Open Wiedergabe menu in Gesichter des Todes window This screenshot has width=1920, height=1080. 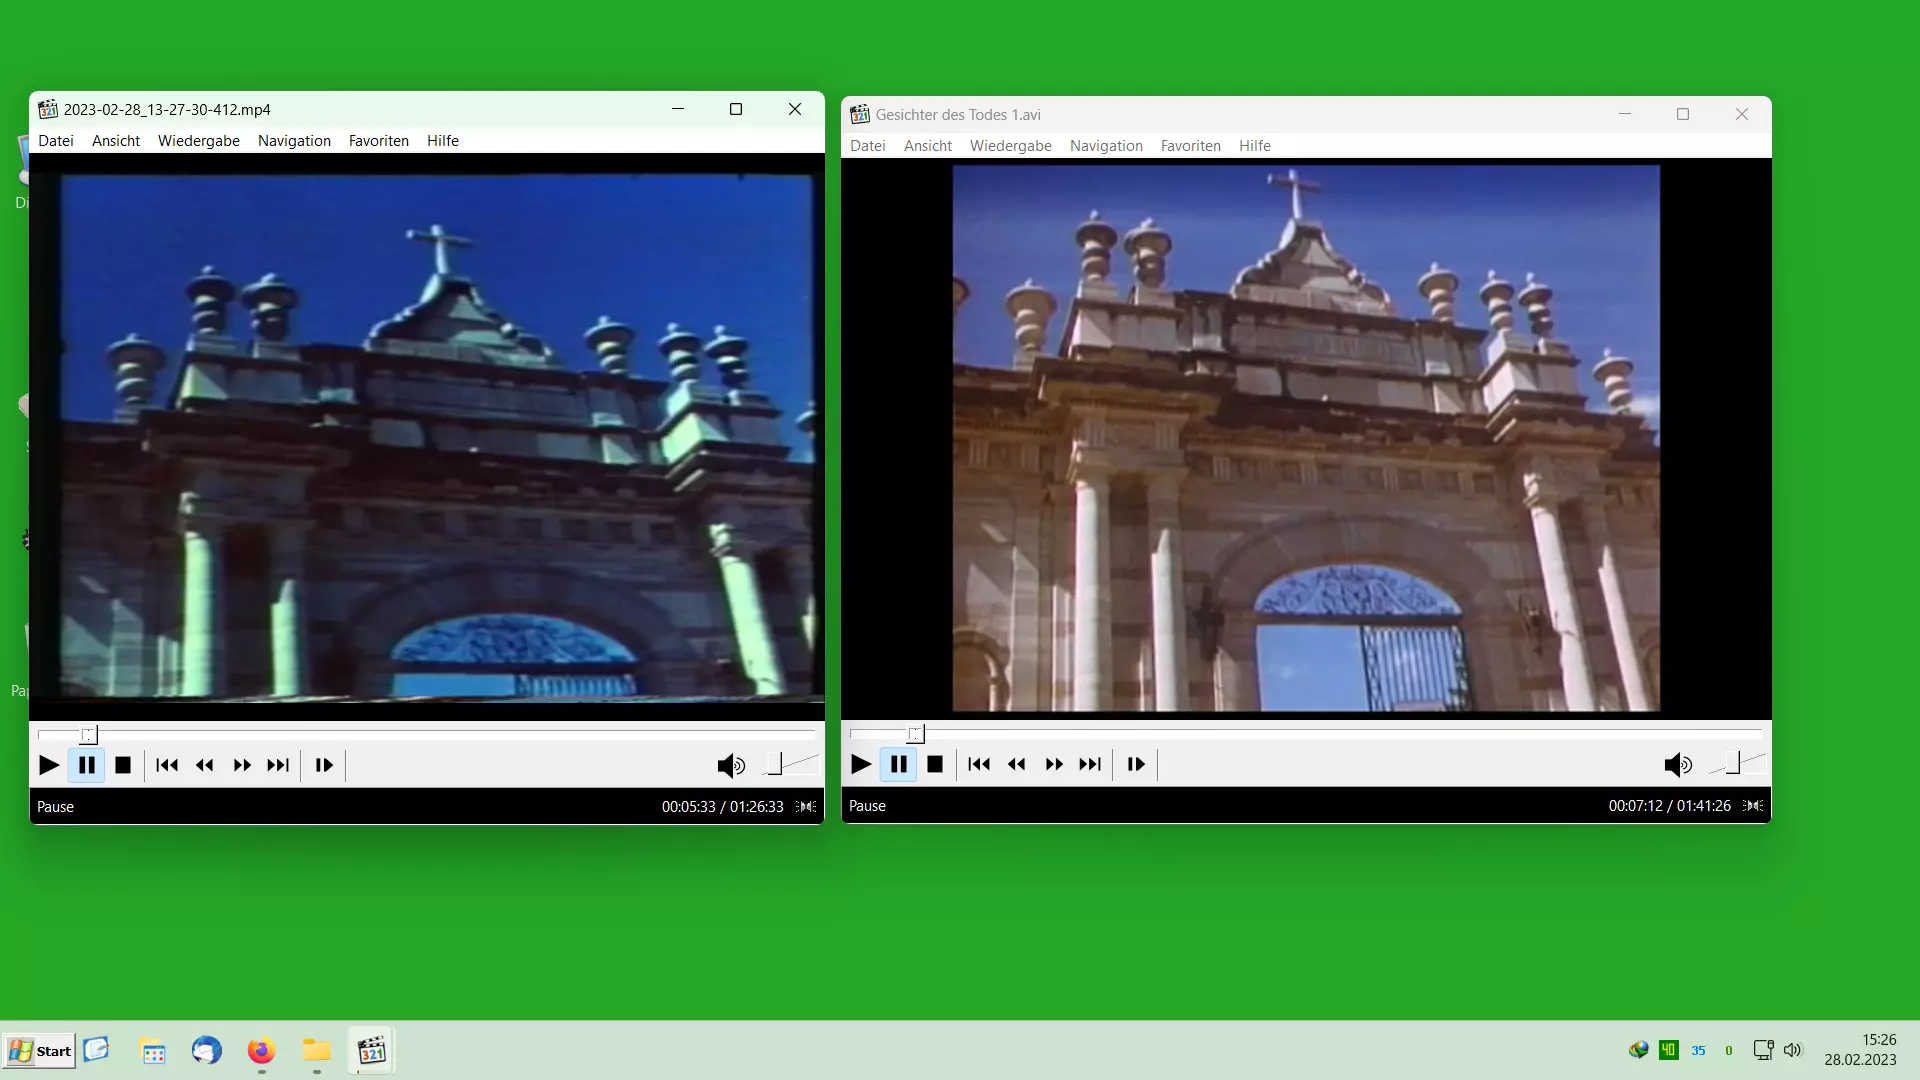[1011, 146]
